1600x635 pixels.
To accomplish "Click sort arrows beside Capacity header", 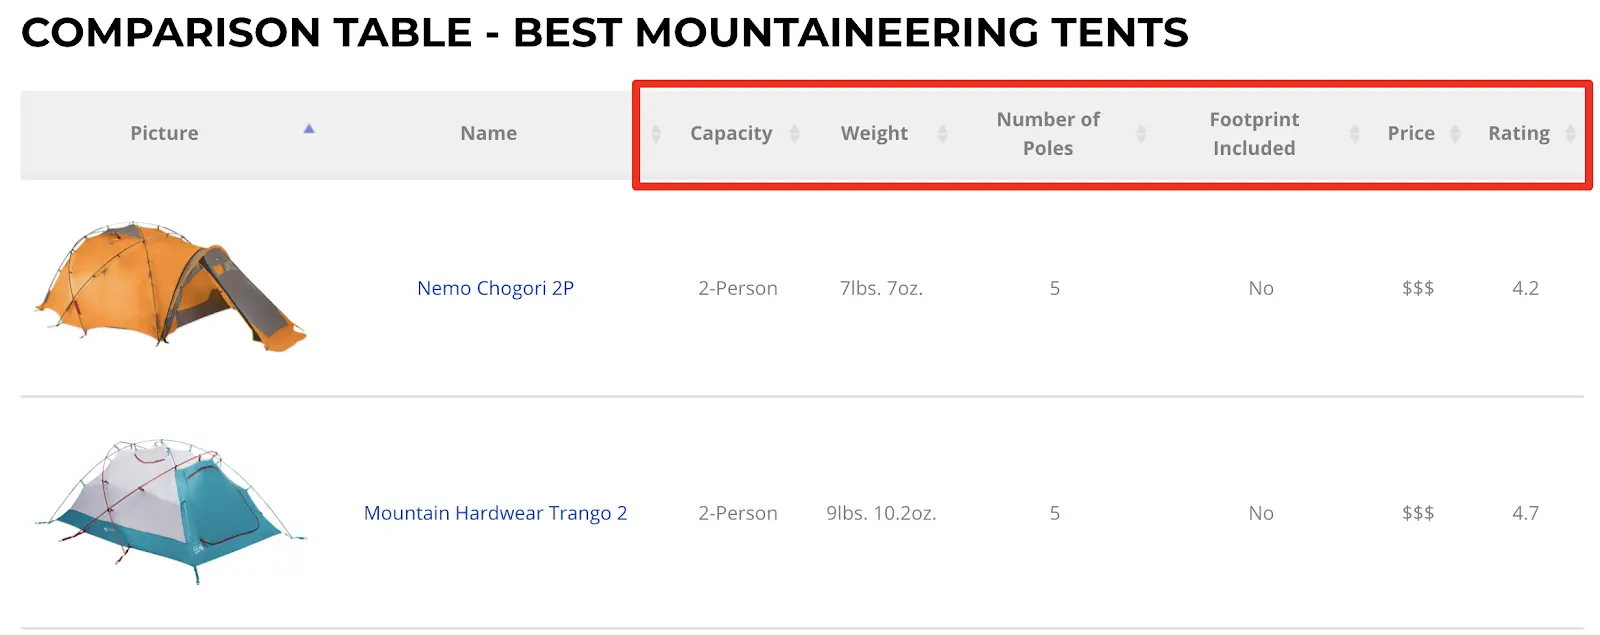I will pos(795,133).
